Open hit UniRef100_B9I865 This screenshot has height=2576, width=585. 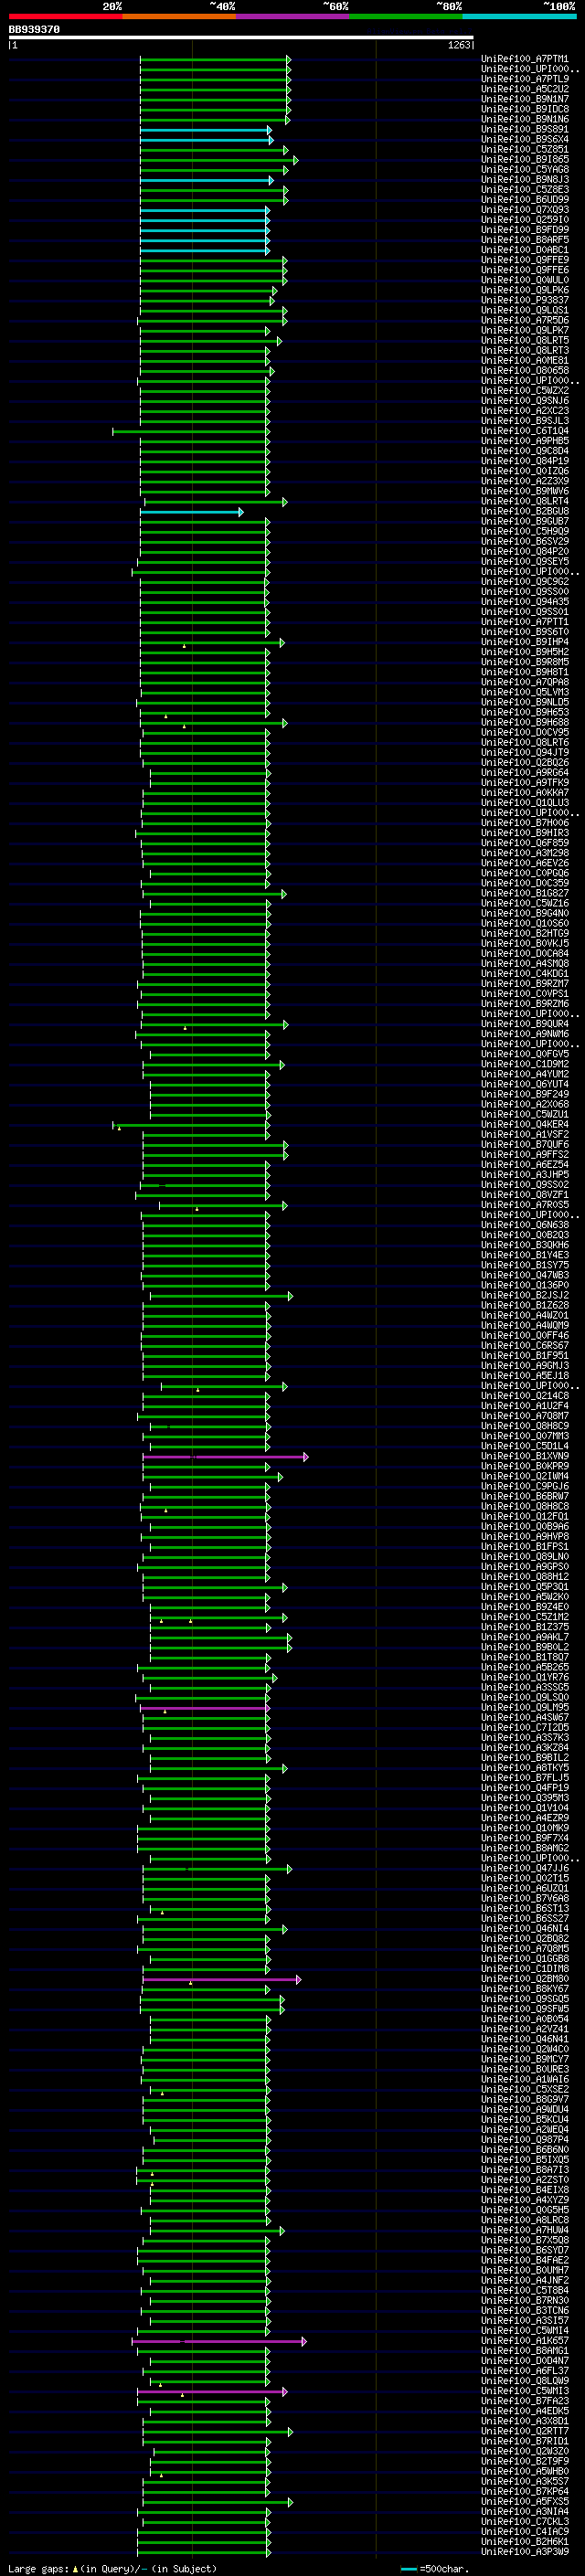(x=525, y=159)
